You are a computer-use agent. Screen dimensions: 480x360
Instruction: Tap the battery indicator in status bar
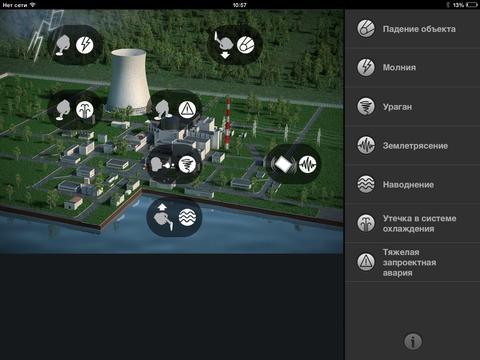[x=472, y=5]
